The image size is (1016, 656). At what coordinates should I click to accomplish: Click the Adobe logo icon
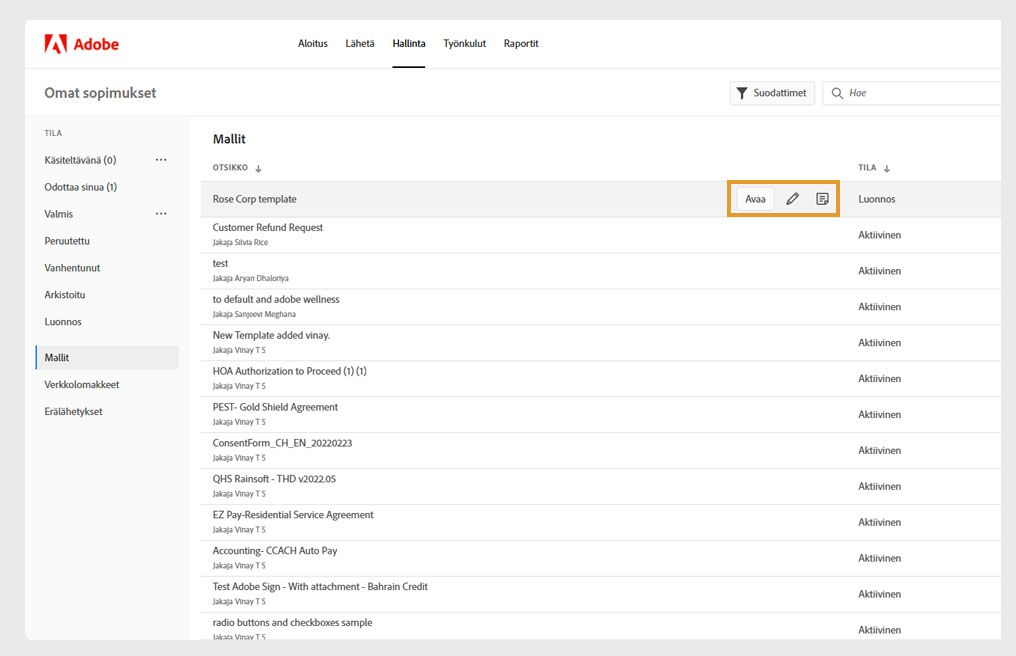click(x=56, y=44)
